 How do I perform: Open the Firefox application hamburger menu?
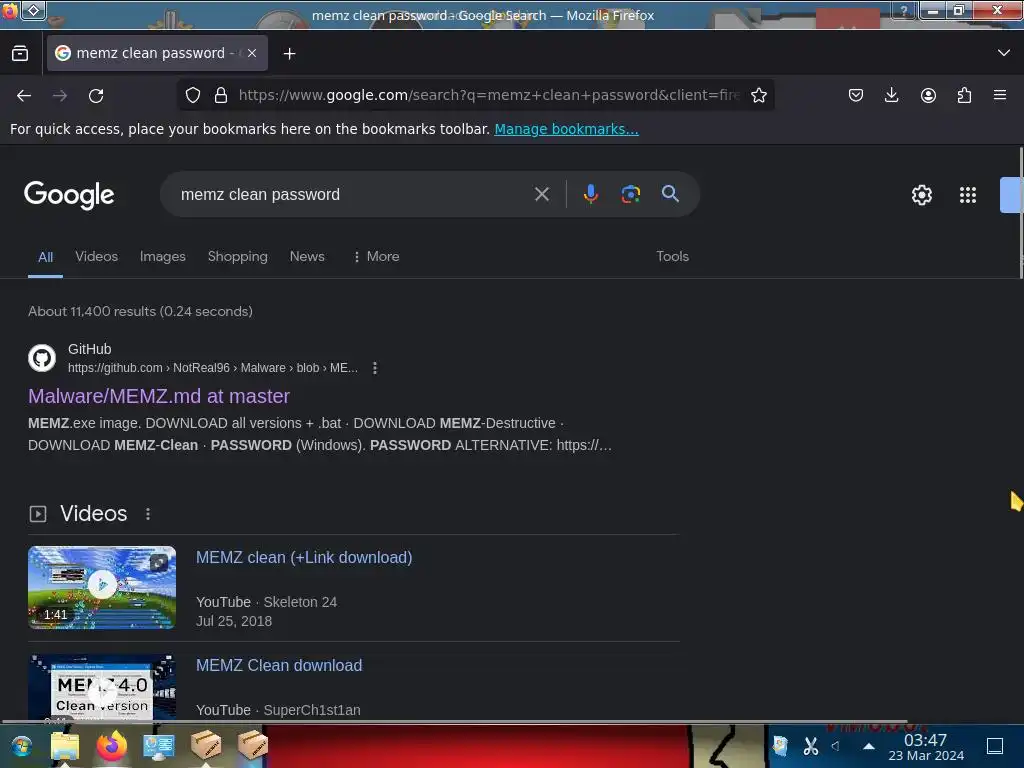pyautogui.click(x=1000, y=95)
